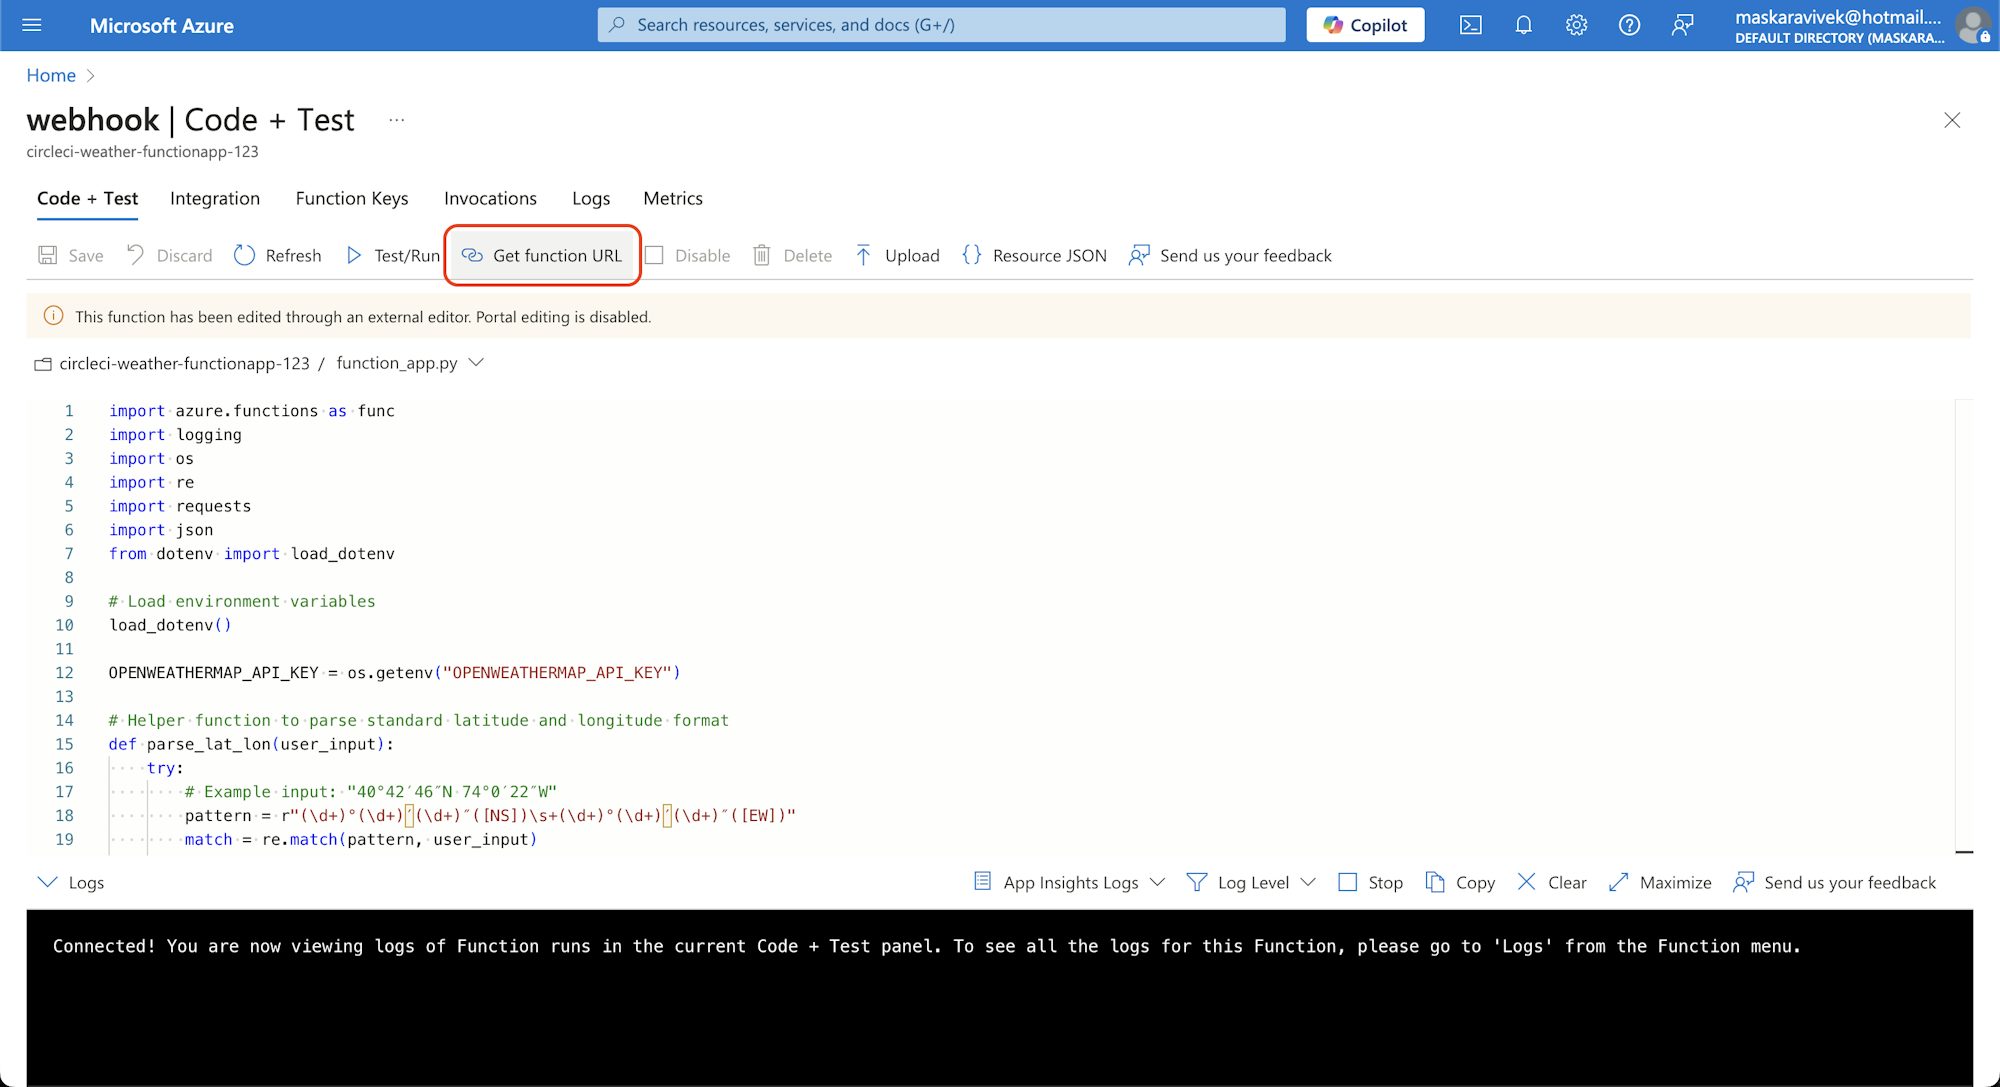This screenshot has width=2000, height=1087.
Task: Switch to the Metrics tab
Action: (x=672, y=198)
